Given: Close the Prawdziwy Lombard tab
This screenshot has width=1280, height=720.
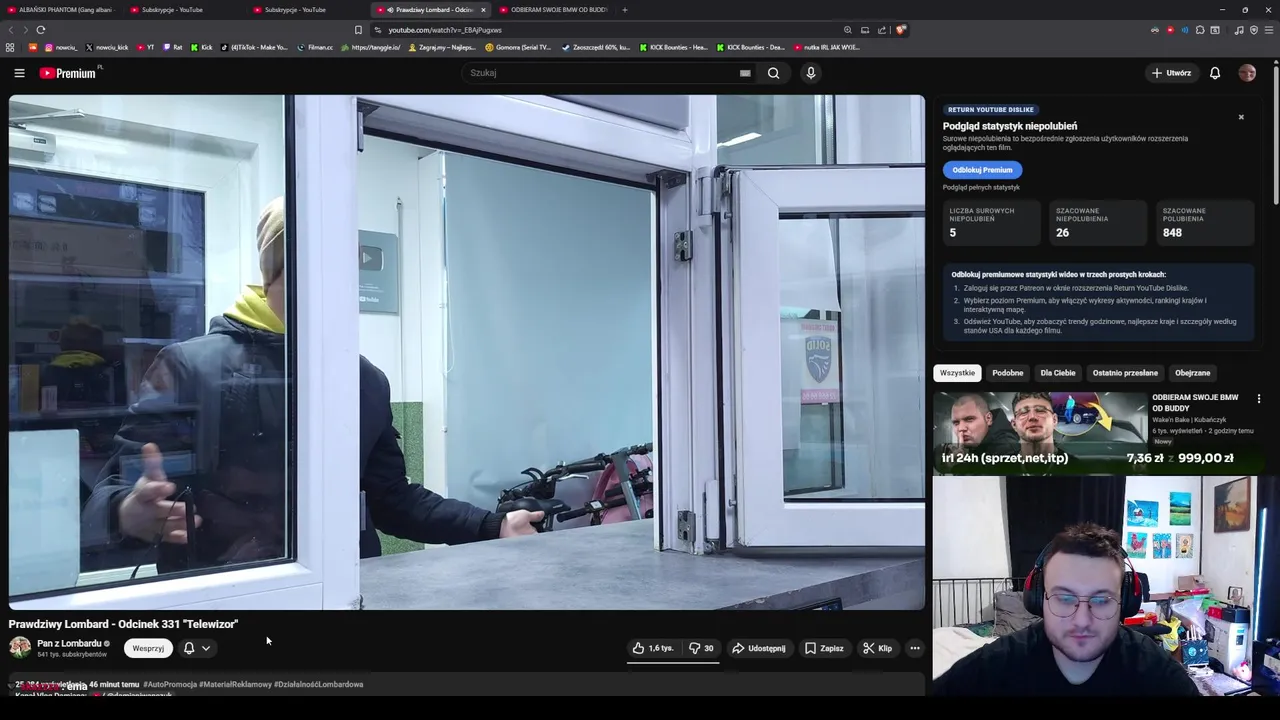Looking at the screenshot, I should (483, 10).
